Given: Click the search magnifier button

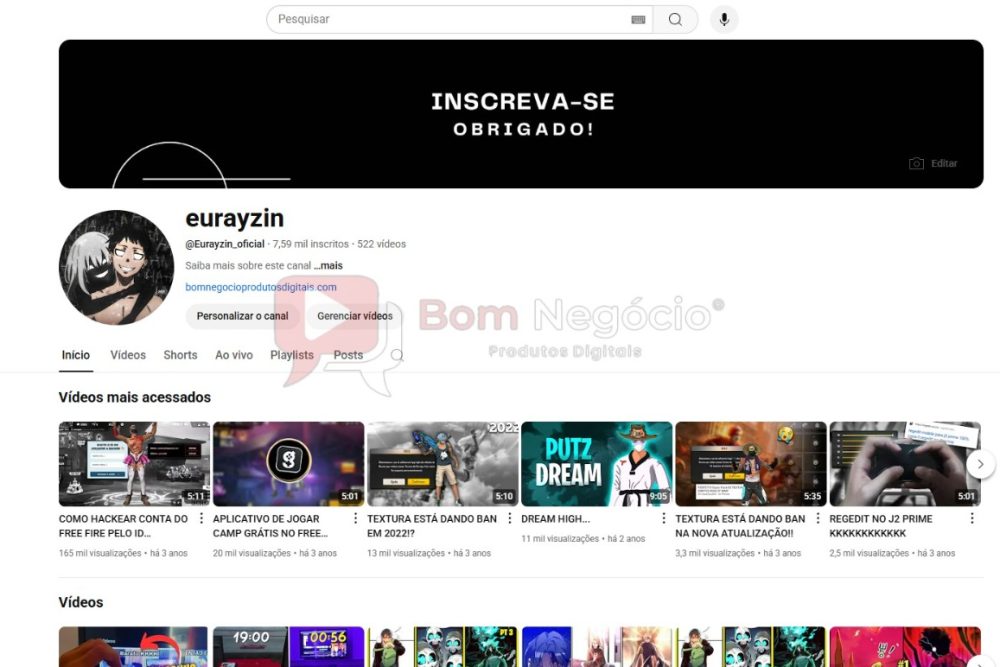Looking at the screenshot, I should click(675, 19).
